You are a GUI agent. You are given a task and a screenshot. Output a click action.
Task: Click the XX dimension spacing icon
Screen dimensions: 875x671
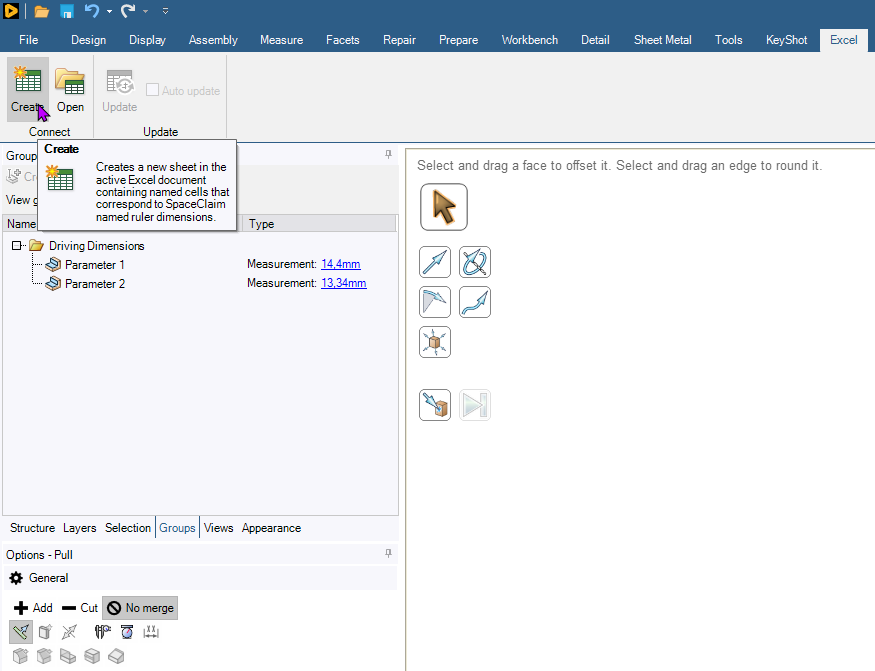[x=151, y=632]
